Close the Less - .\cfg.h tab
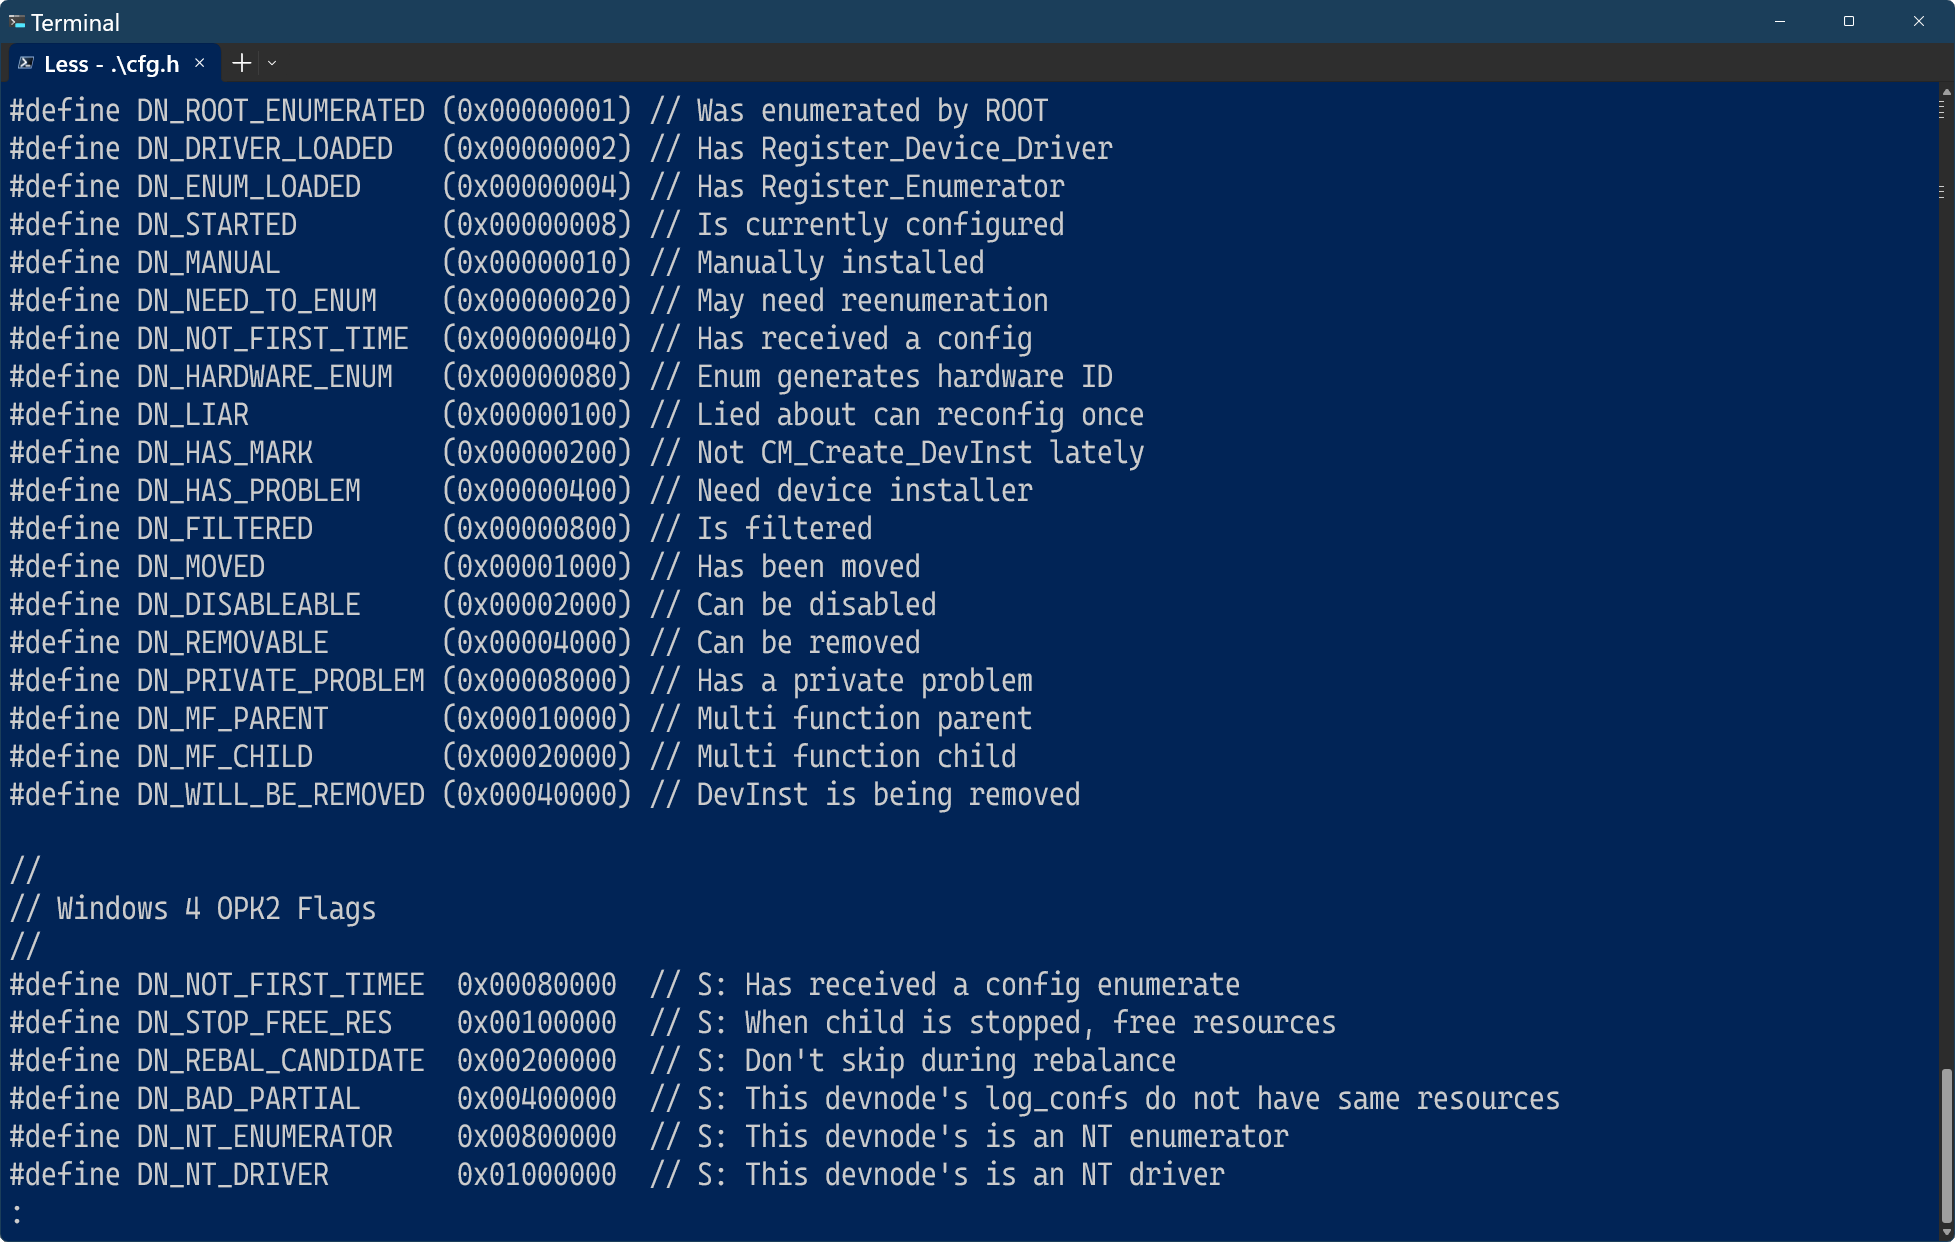Image resolution: width=1955 pixels, height=1242 pixels. coord(200,63)
